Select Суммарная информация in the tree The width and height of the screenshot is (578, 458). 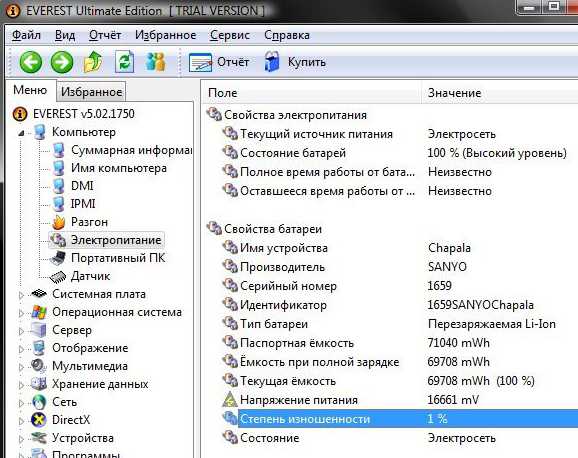coord(131,150)
